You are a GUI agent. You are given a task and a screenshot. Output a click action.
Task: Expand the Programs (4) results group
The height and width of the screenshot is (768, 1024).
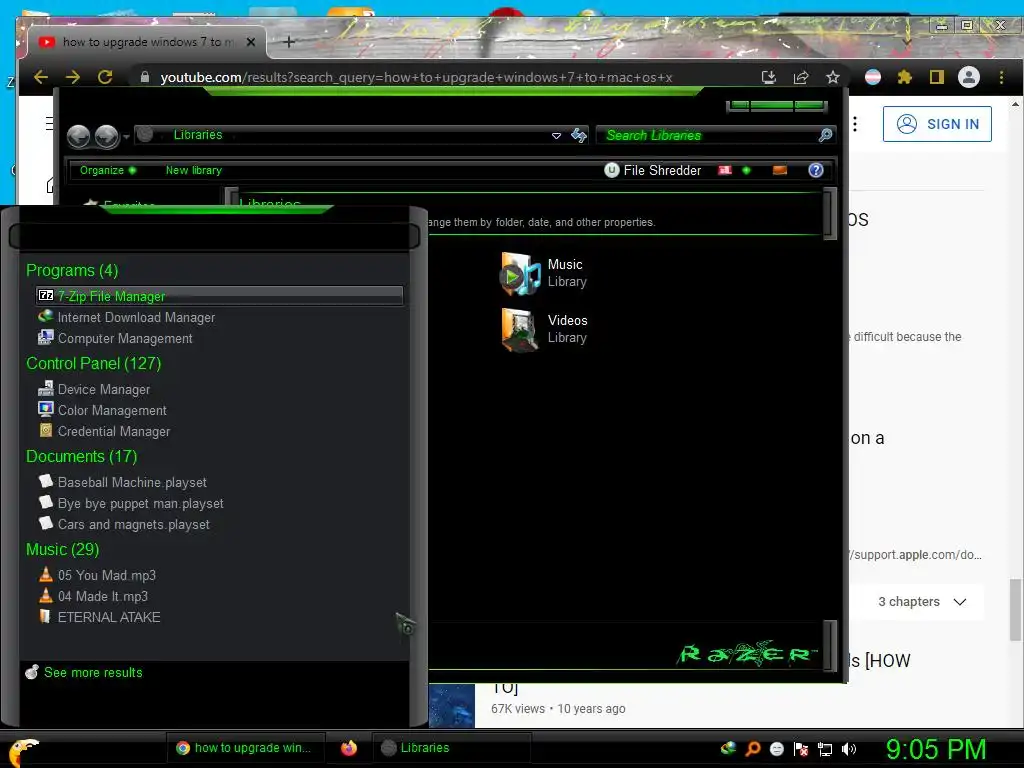[72, 270]
